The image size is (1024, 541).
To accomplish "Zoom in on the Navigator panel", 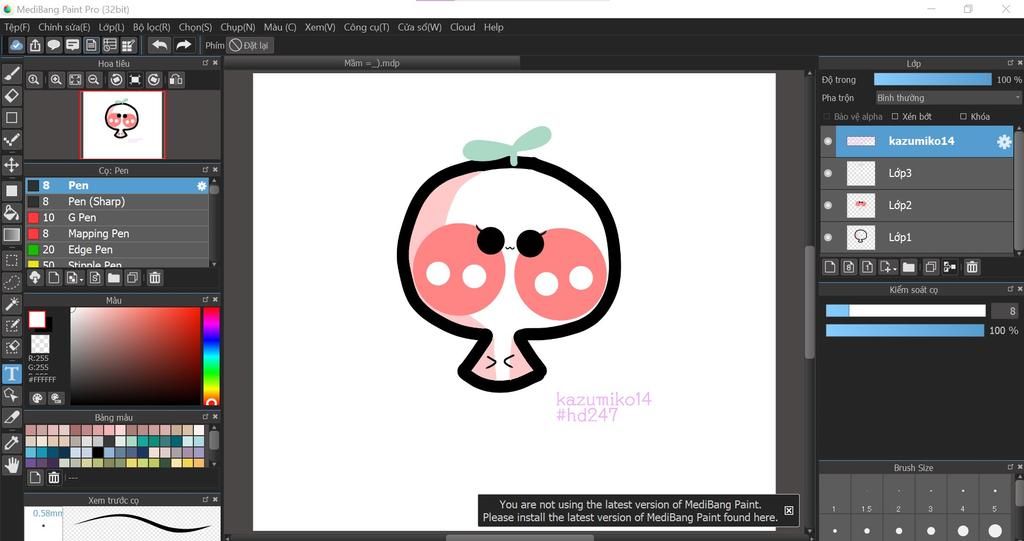I will click(56, 80).
